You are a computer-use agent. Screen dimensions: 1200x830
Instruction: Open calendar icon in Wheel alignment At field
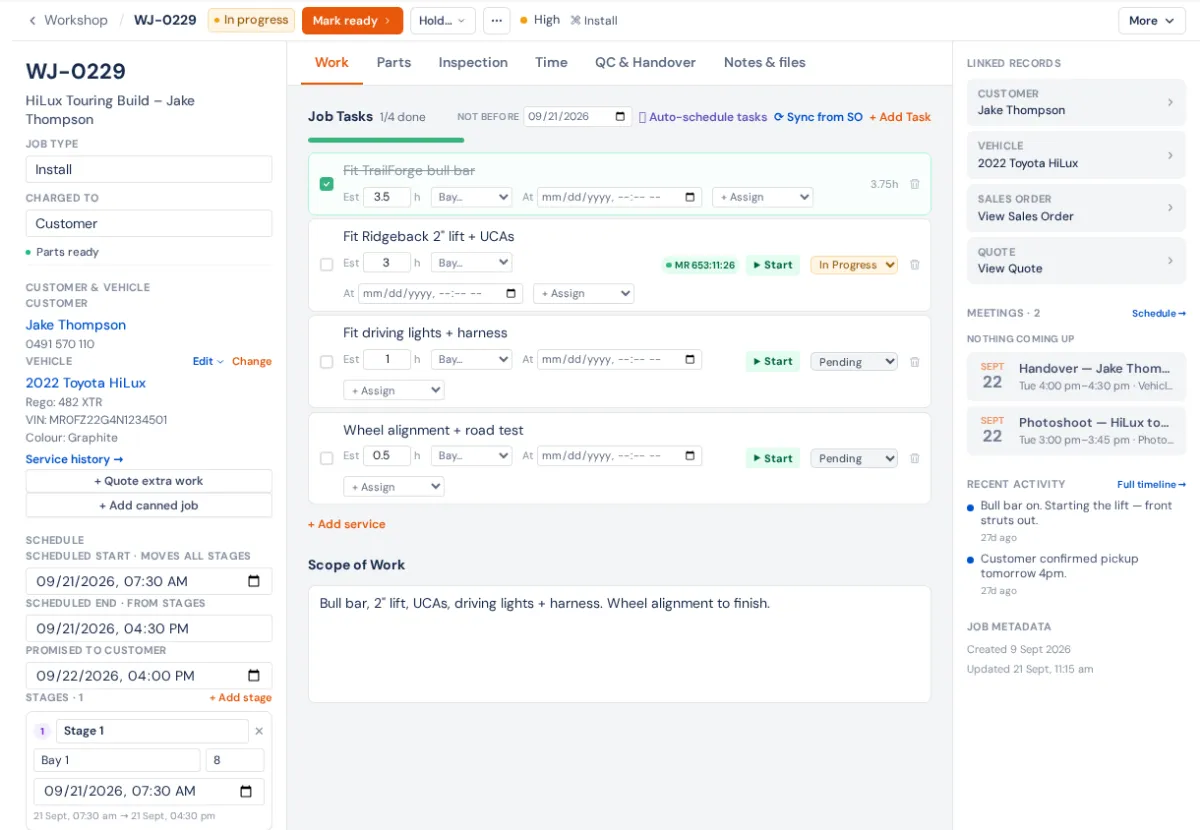pyautogui.click(x=690, y=456)
